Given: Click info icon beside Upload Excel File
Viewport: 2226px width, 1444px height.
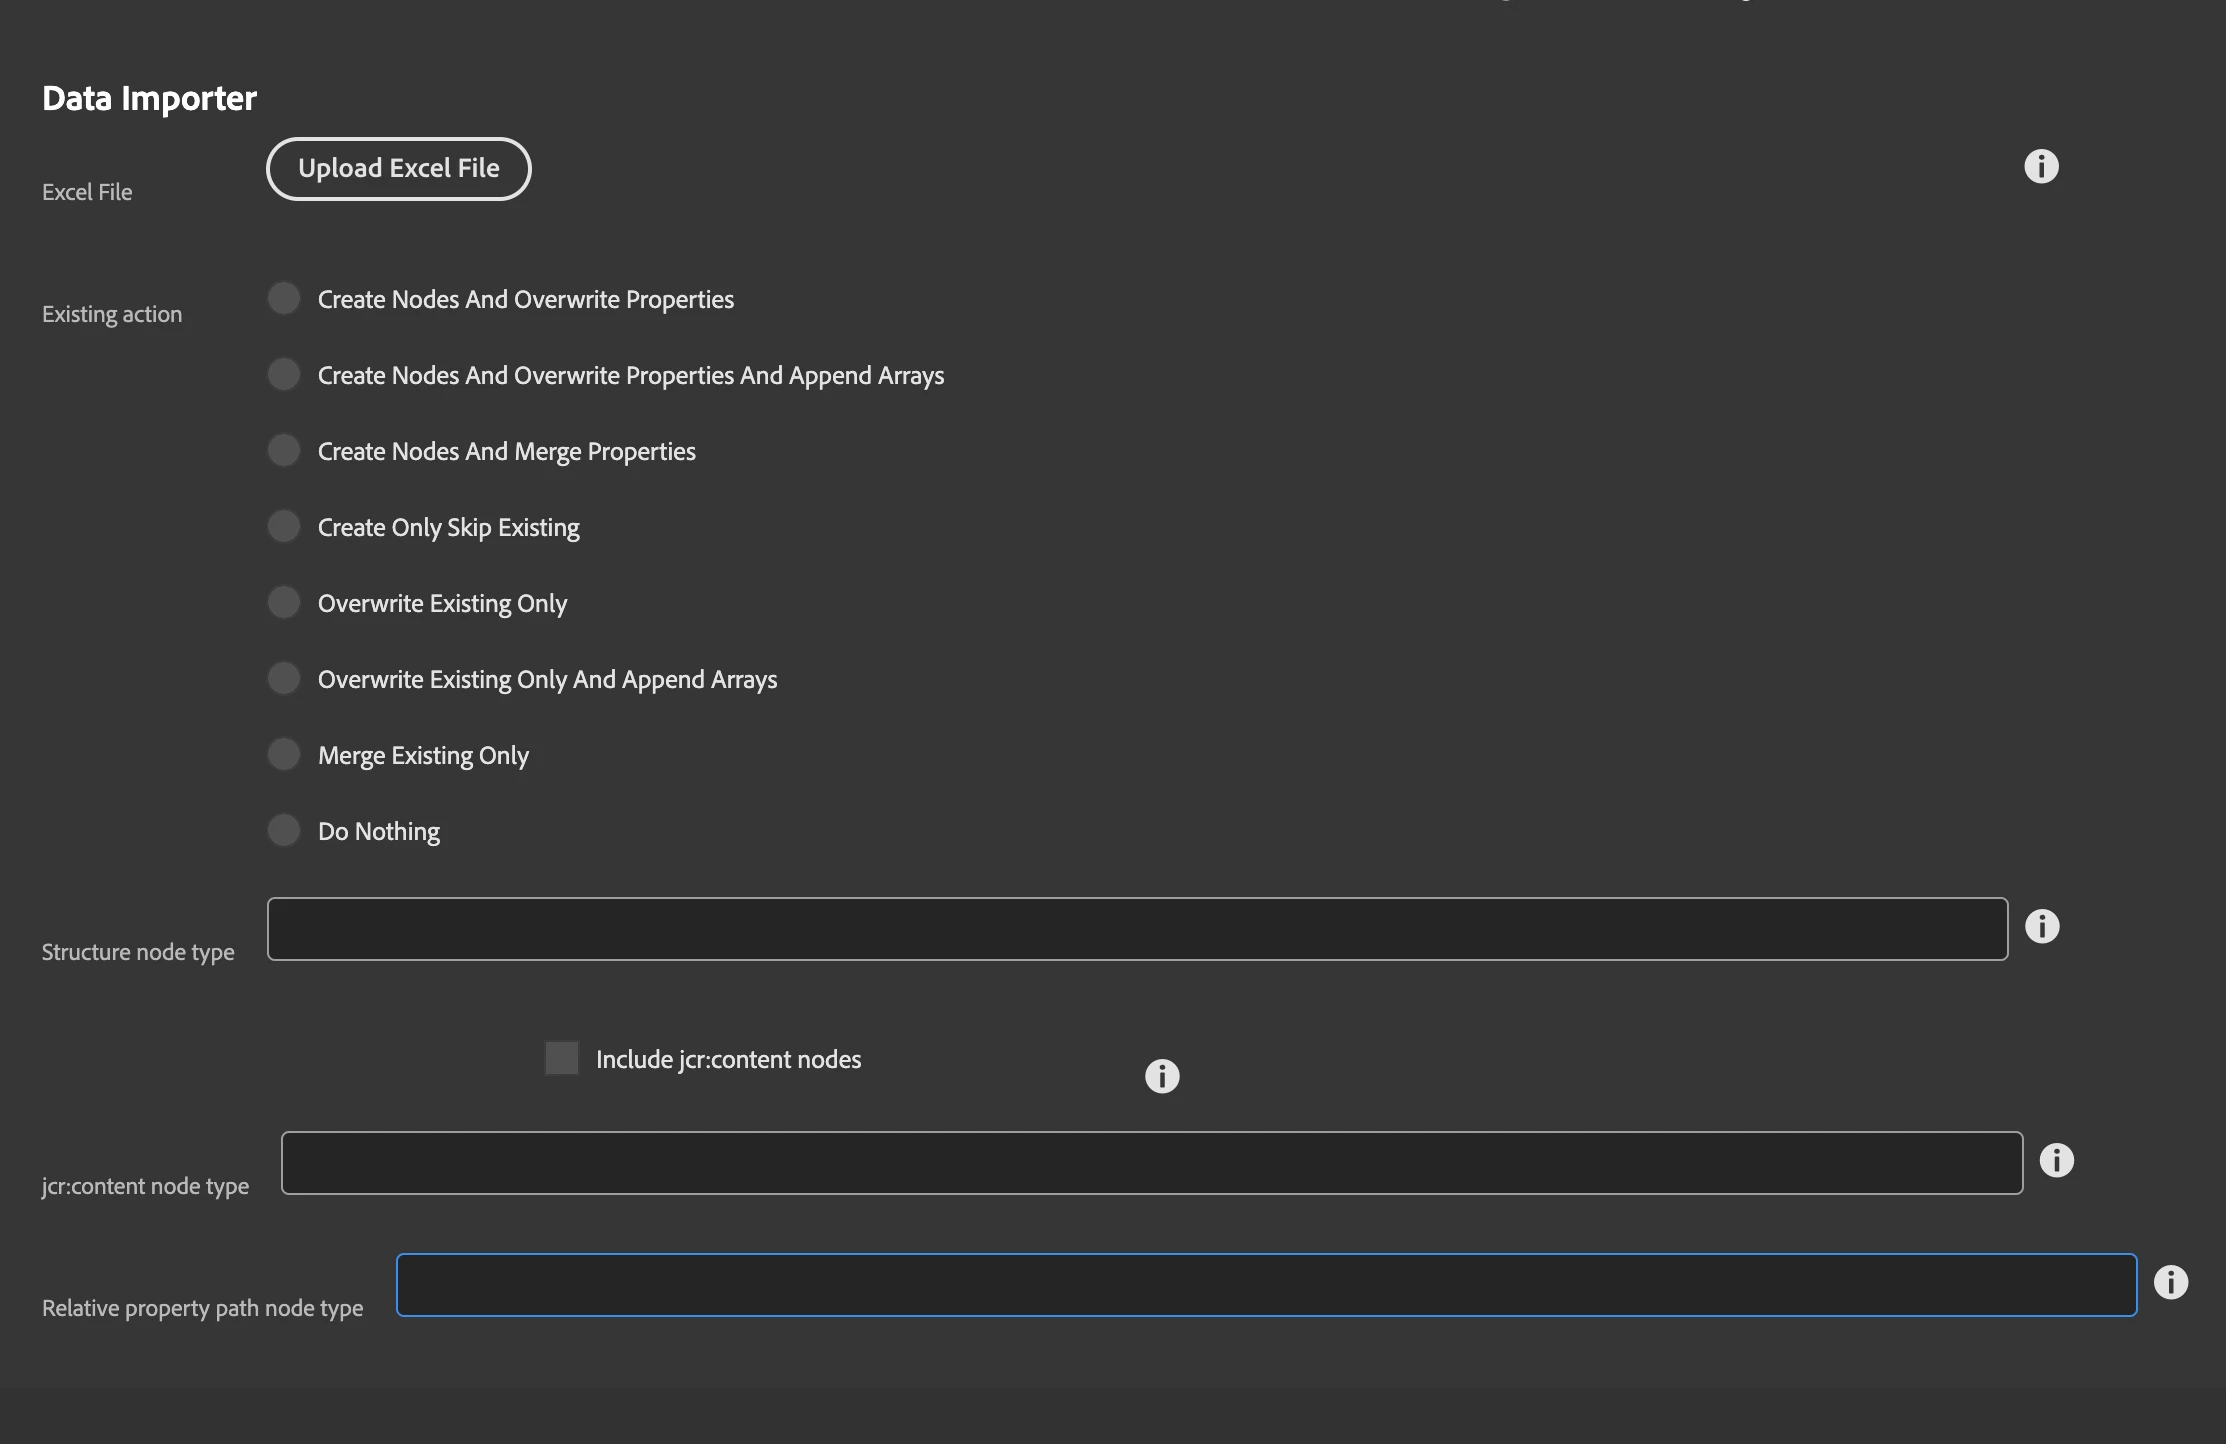Looking at the screenshot, I should coord(2041,166).
